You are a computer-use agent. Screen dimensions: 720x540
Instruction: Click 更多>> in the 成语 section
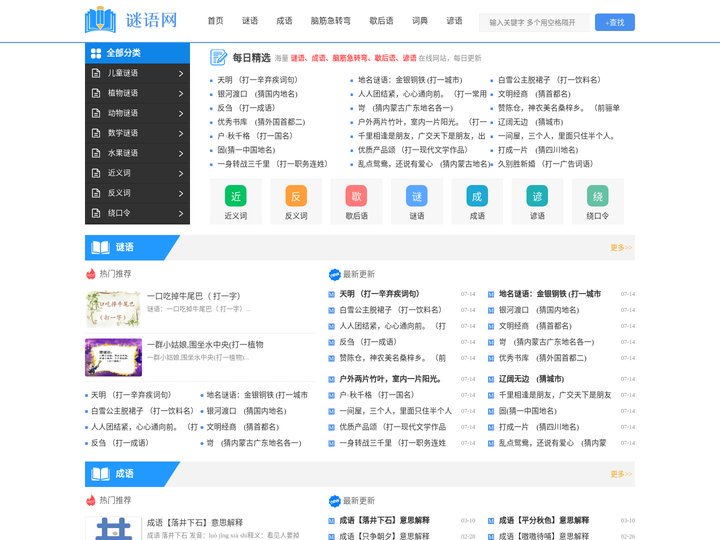point(621,474)
